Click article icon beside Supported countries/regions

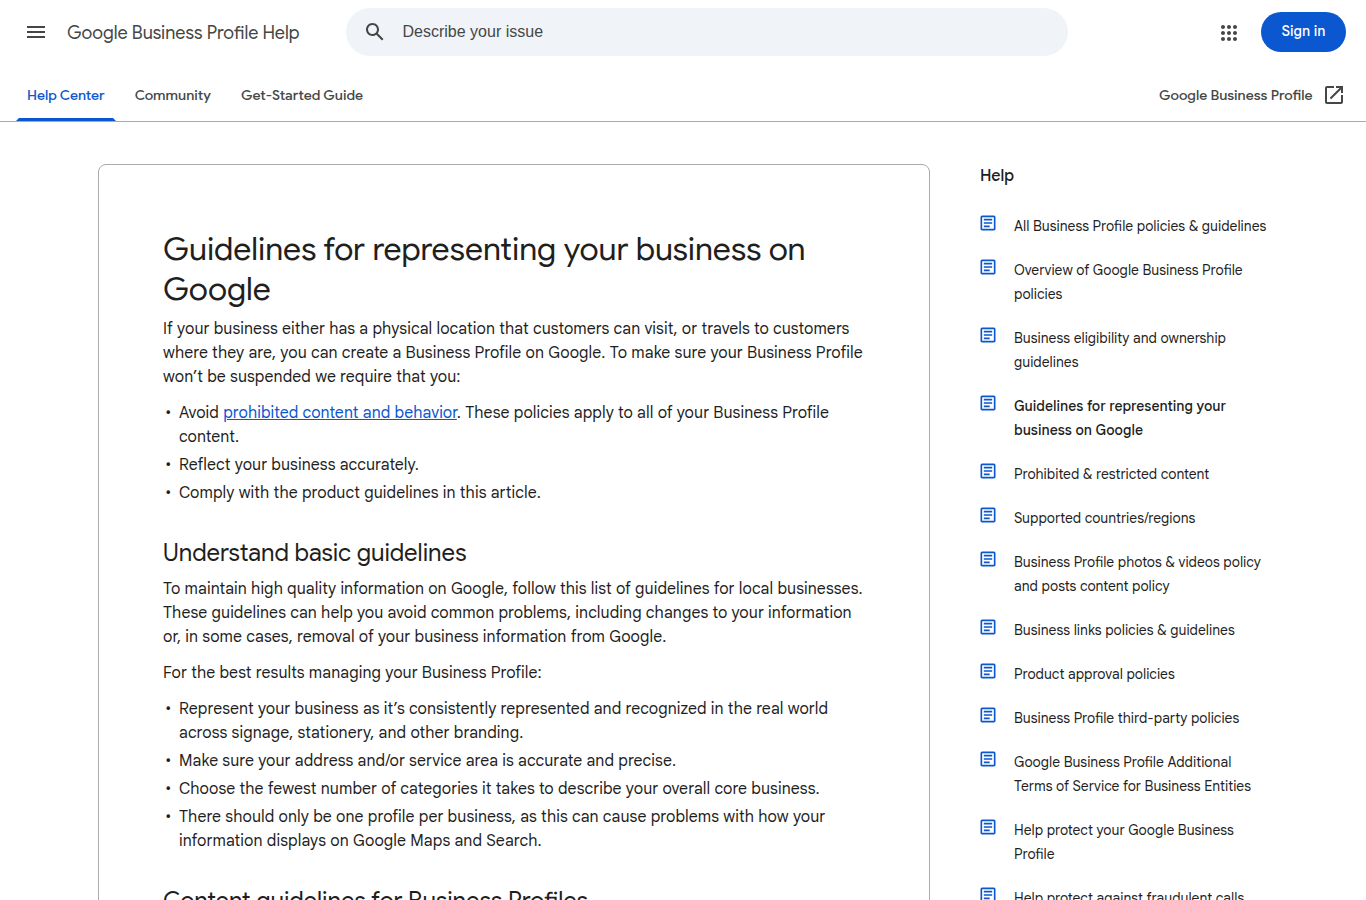(x=988, y=515)
